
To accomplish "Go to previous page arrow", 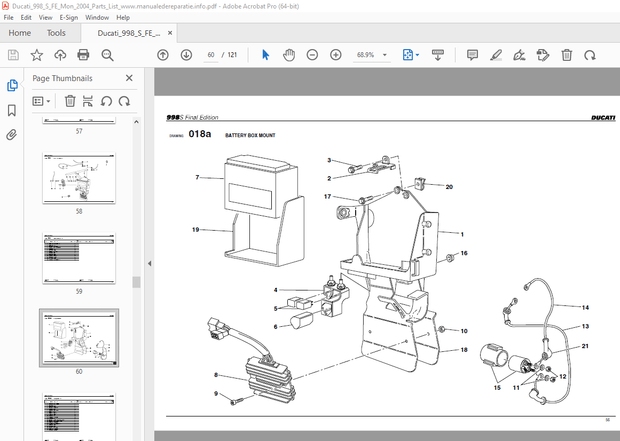I will click(163, 55).
